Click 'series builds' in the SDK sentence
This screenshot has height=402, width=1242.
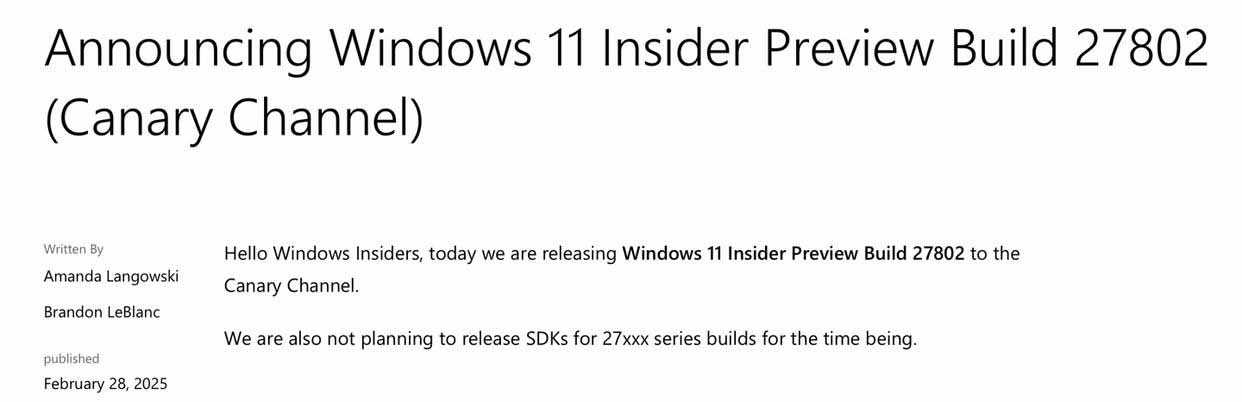(707, 338)
